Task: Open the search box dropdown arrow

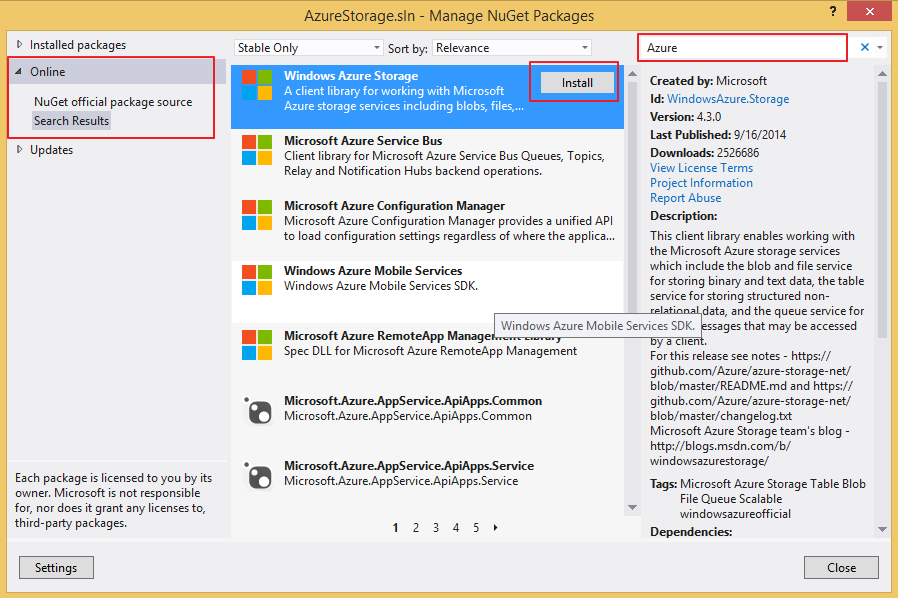Action: (880, 48)
